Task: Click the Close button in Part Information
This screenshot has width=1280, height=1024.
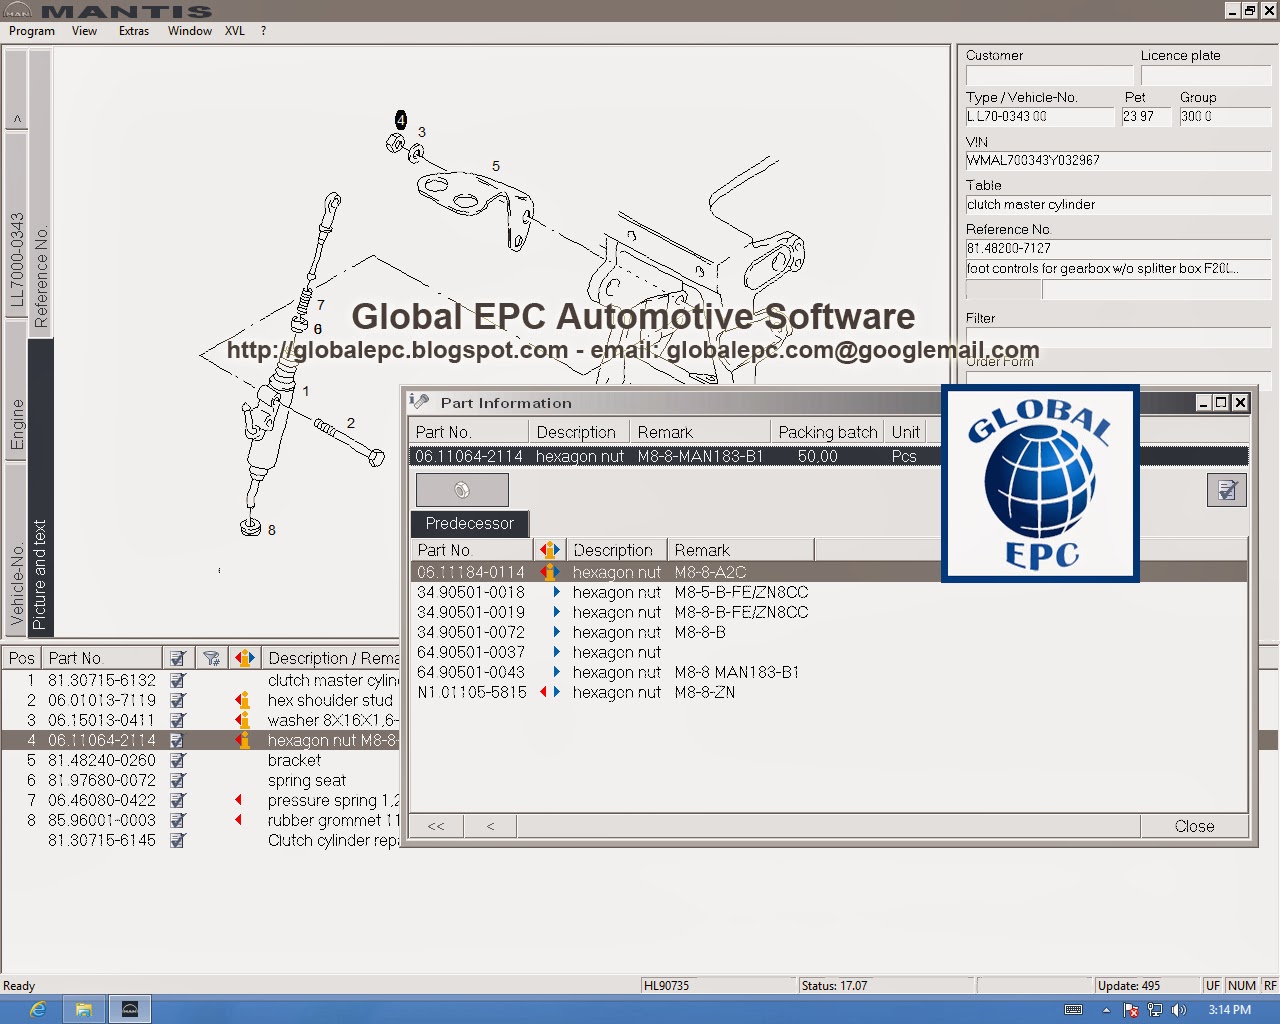Action: click(1194, 826)
